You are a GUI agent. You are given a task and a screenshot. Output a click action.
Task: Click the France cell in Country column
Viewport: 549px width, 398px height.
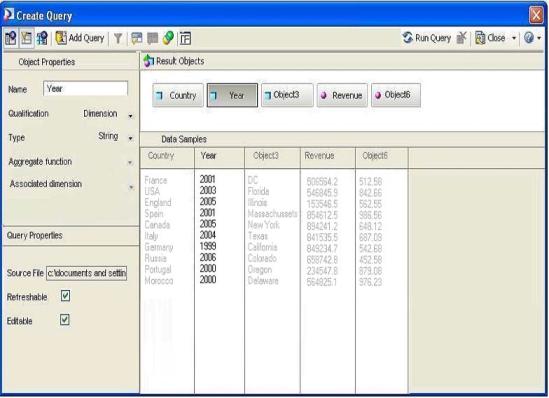pyautogui.click(x=156, y=180)
